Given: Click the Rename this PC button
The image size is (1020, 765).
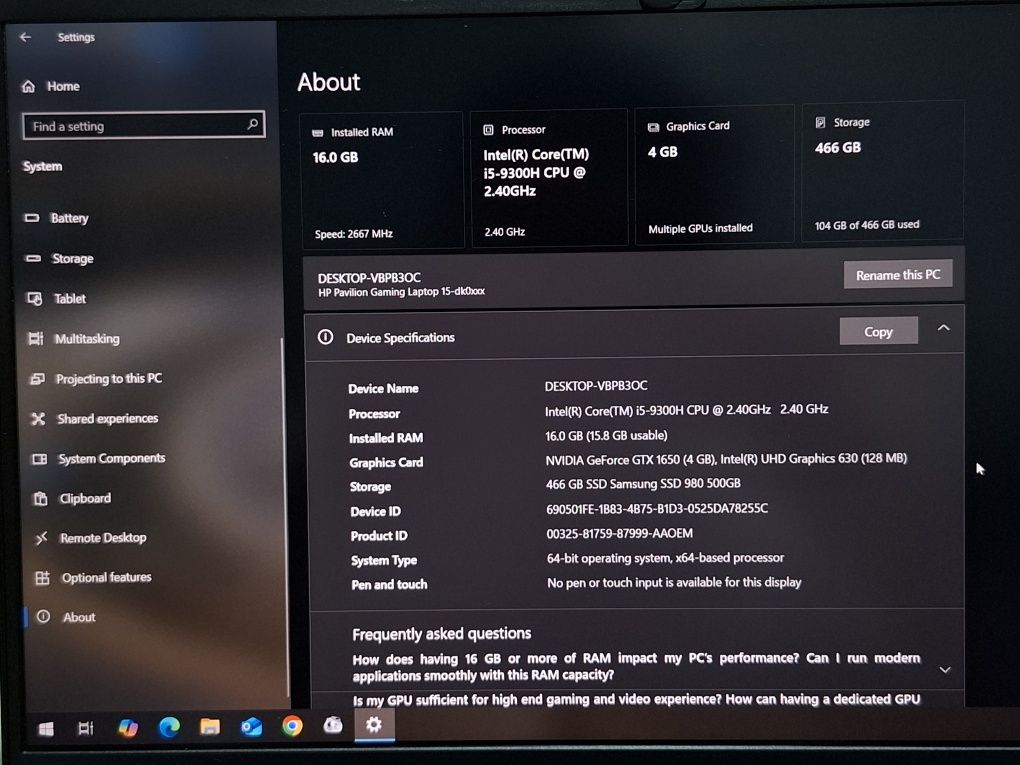Looking at the screenshot, I should tap(898, 275).
